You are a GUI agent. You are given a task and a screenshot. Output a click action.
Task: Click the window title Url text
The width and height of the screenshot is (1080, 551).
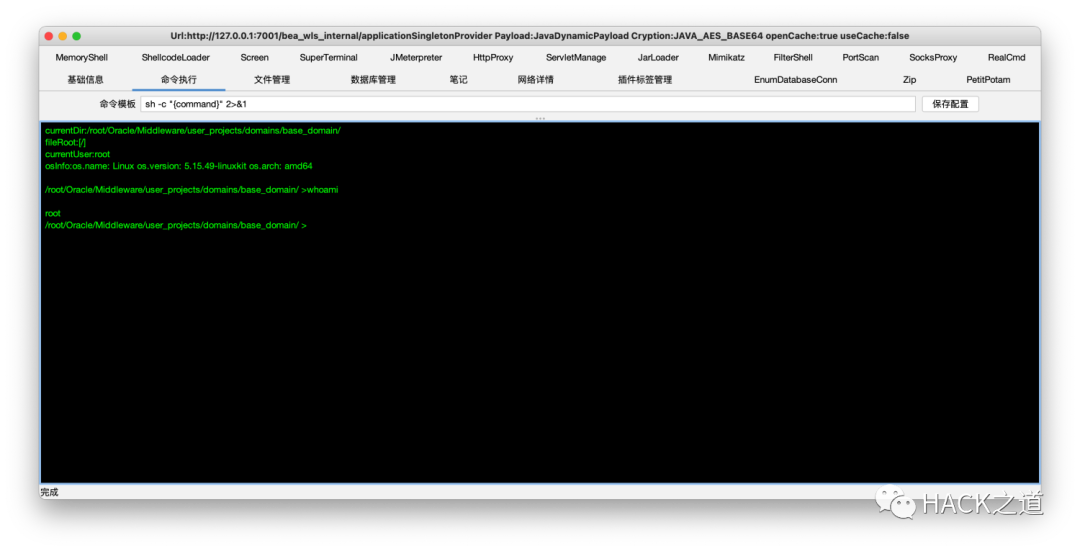(x=540, y=36)
